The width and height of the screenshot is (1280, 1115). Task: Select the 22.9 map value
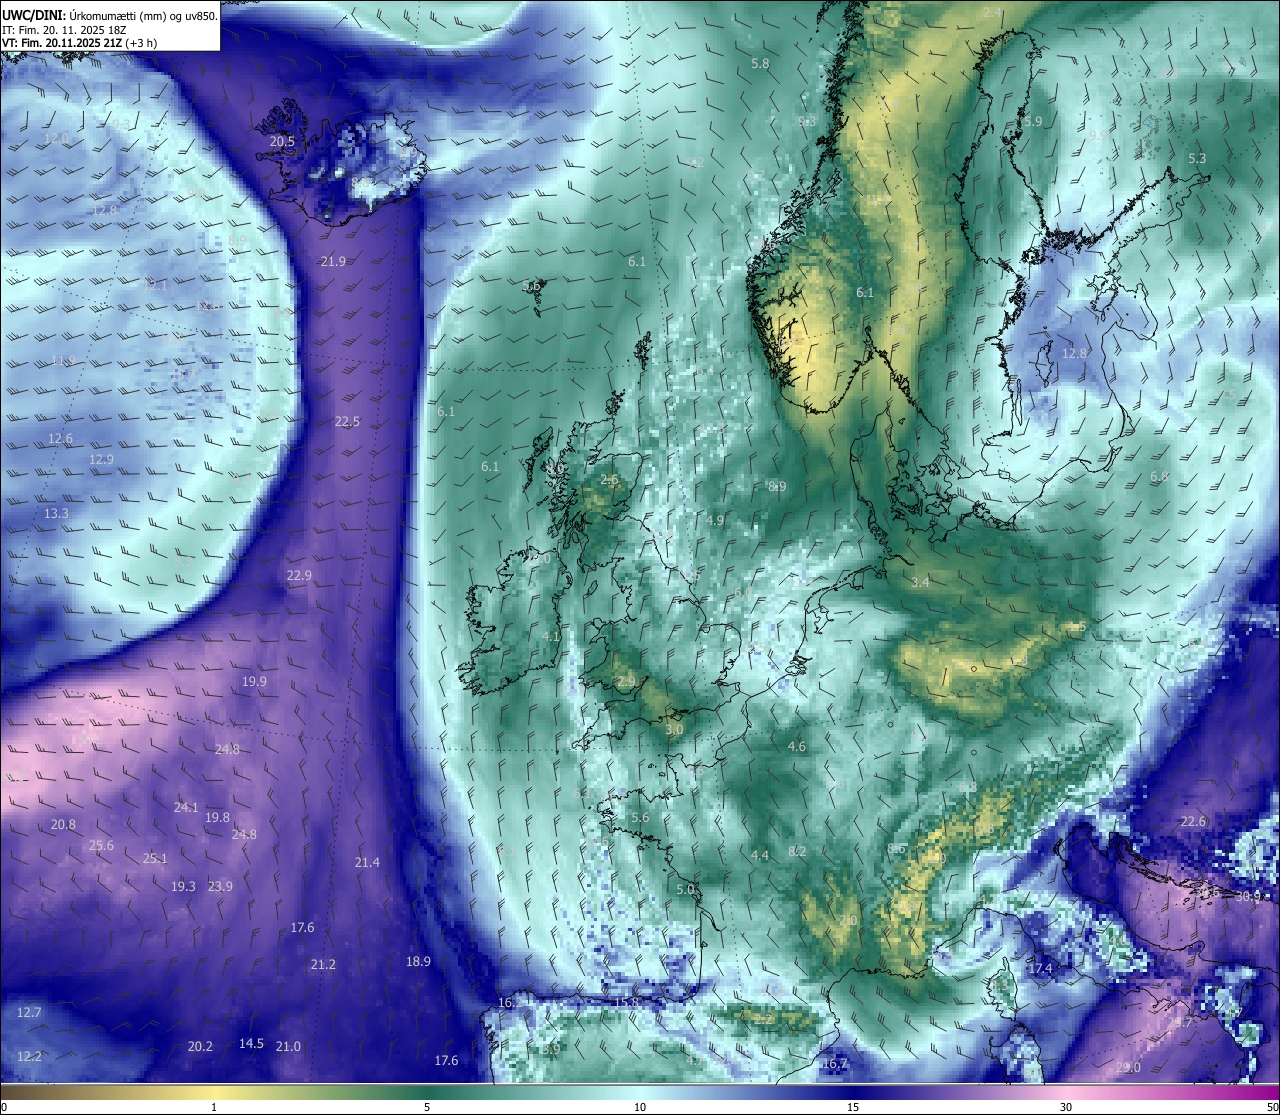pyautogui.click(x=299, y=575)
